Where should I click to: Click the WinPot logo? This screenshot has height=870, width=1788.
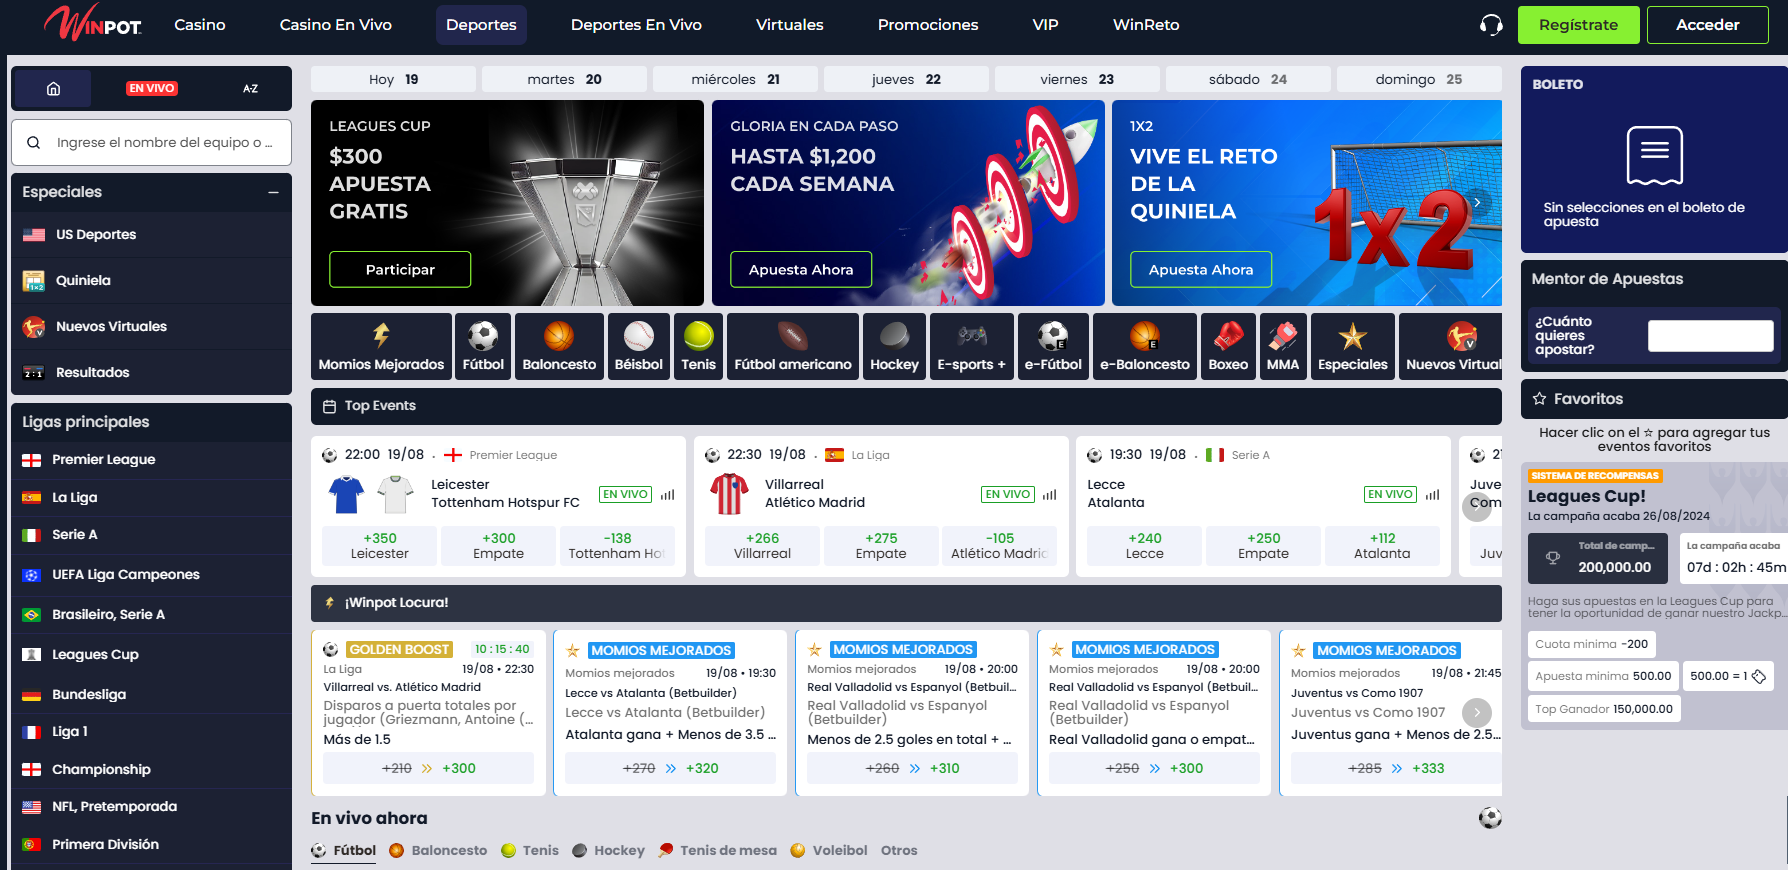coord(93,22)
